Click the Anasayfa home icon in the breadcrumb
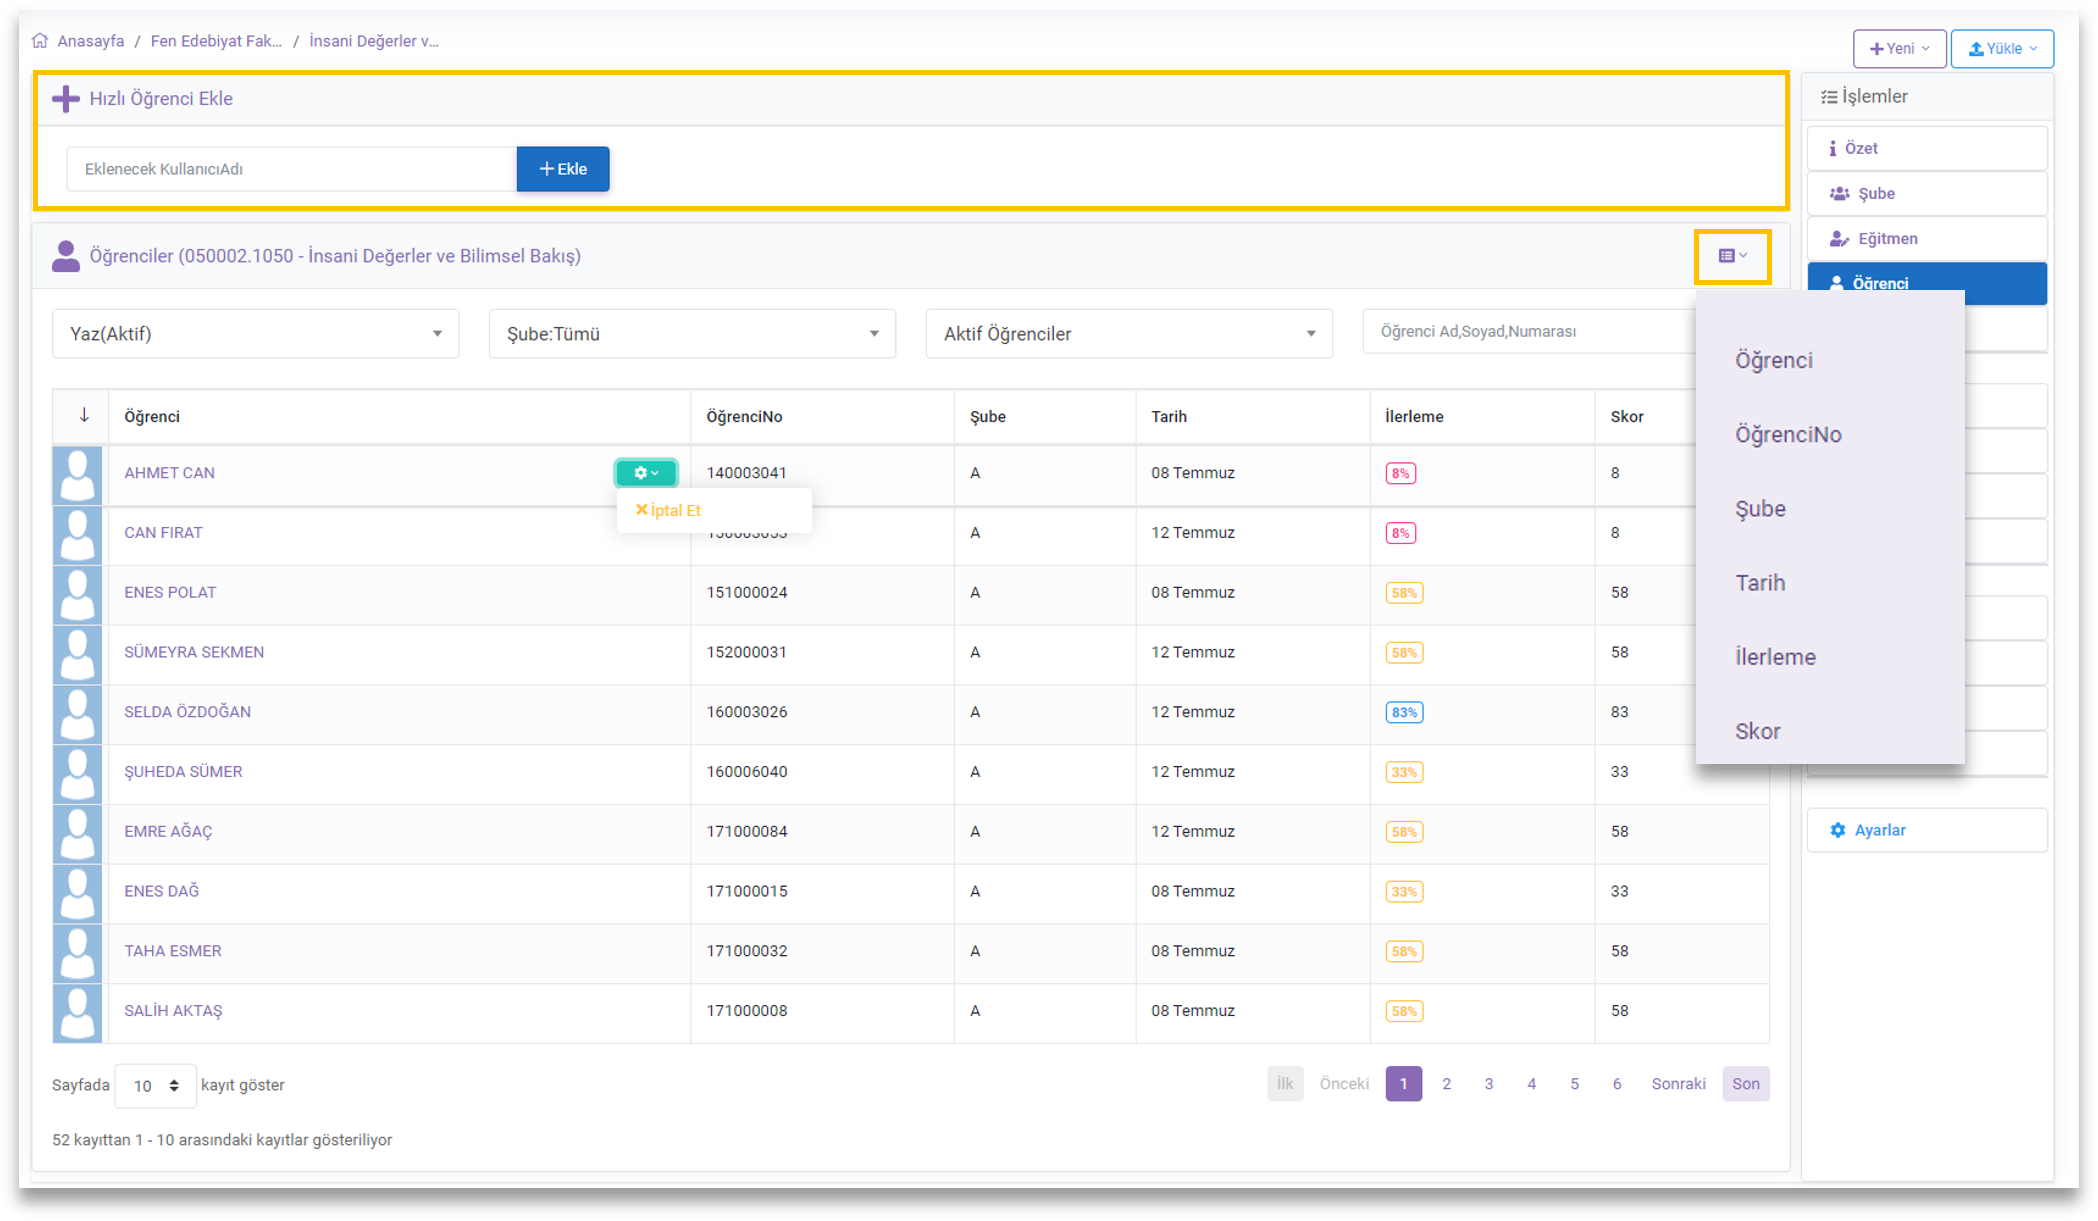2098x1221 pixels. (40, 41)
